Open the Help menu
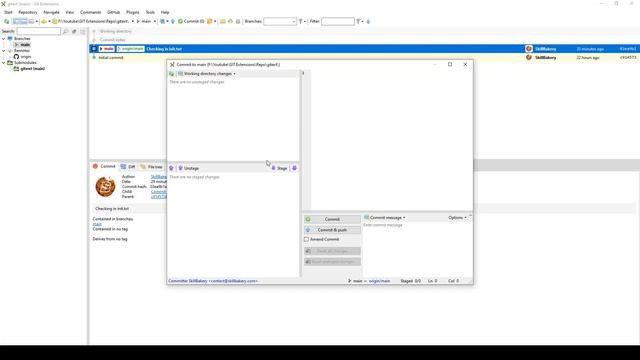Image resolution: width=640 pixels, height=360 pixels. click(165, 12)
